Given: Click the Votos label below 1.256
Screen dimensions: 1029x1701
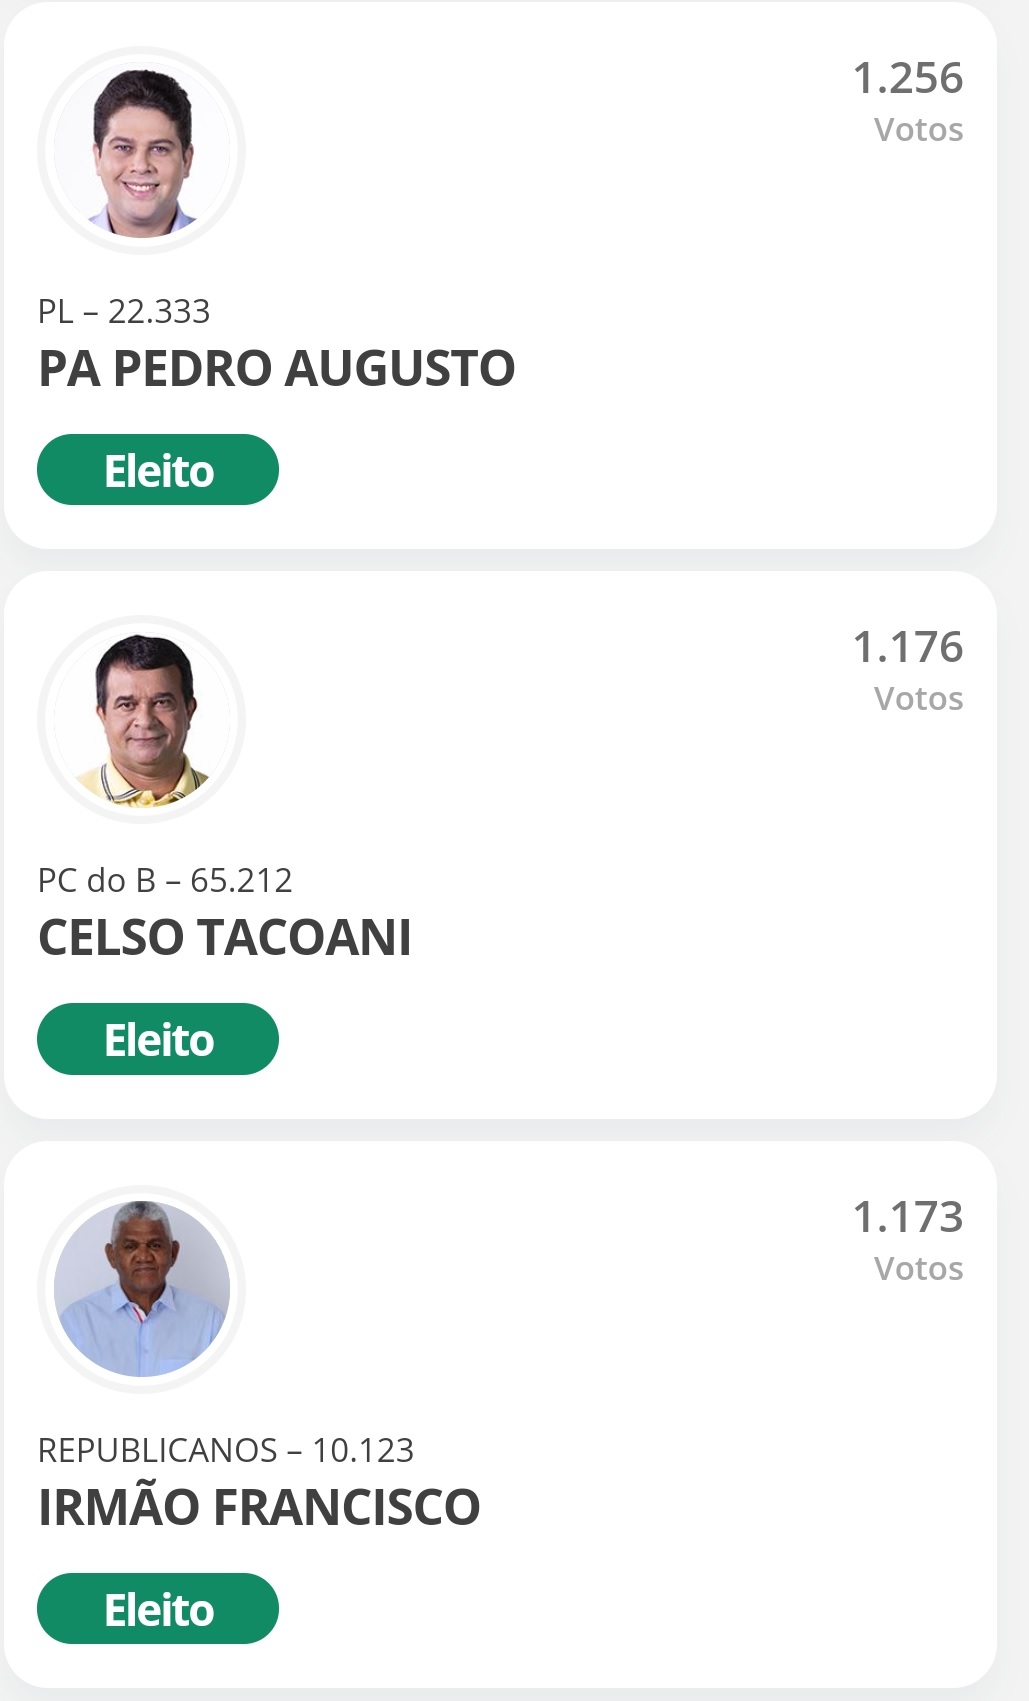Looking at the screenshot, I should click(x=918, y=130).
